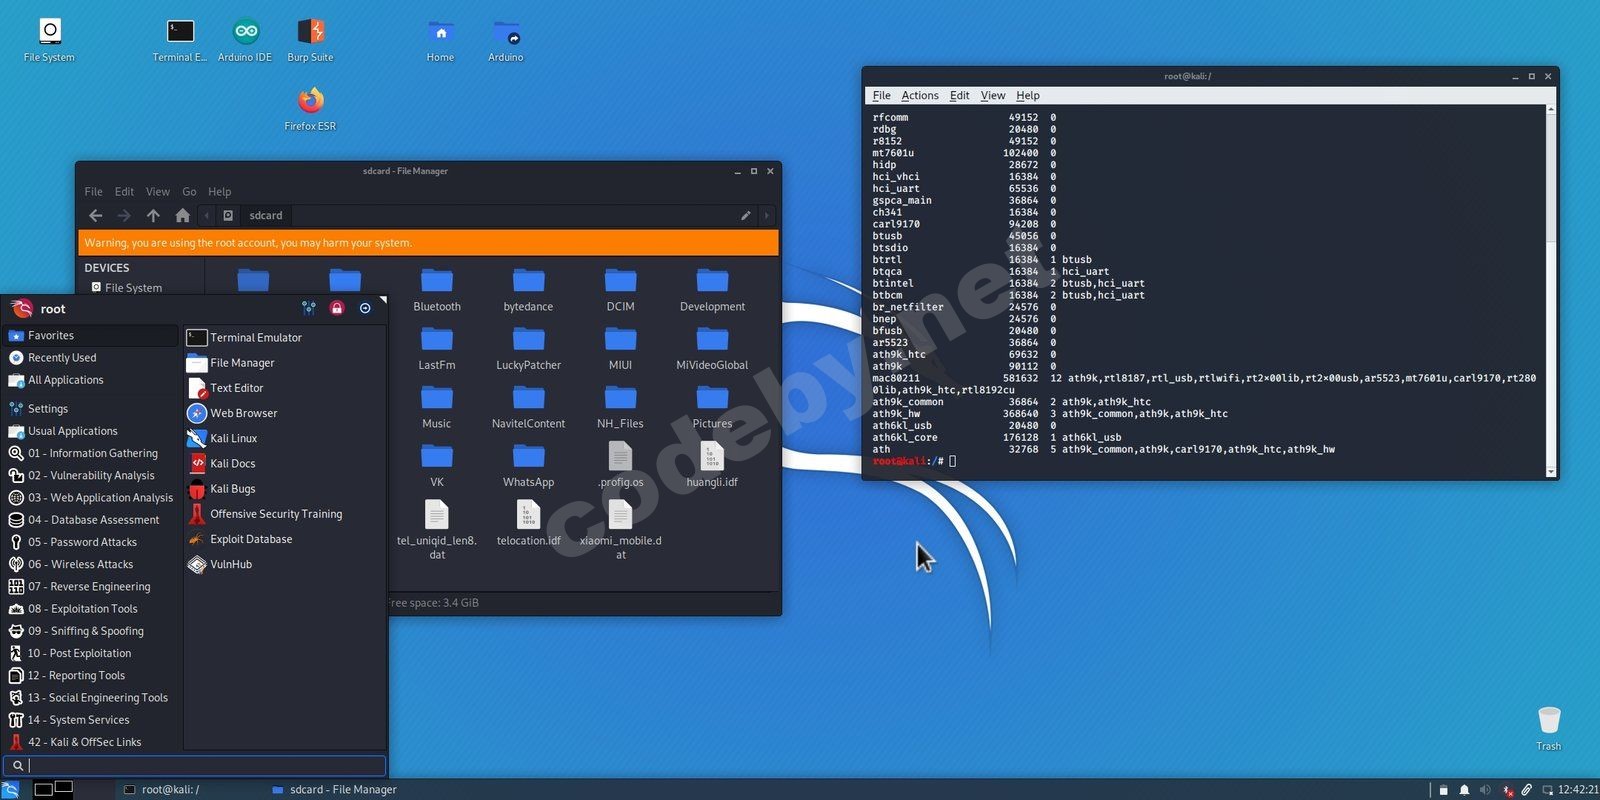Go to parent folder using up arrow
This screenshot has height=800, width=1600.
pos(153,215)
